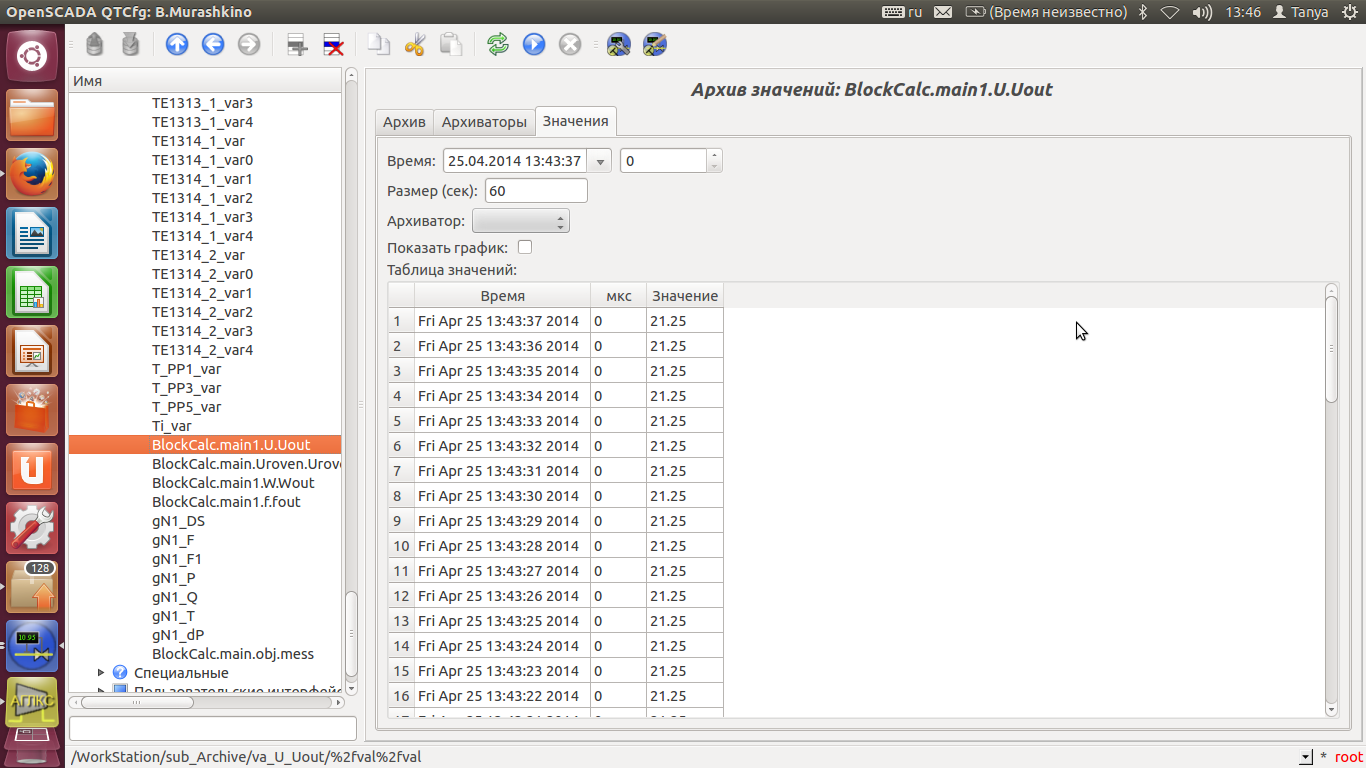This screenshot has width=1366, height=768.
Task: Click the Add item toolbar icon
Action: pos(296,44)
